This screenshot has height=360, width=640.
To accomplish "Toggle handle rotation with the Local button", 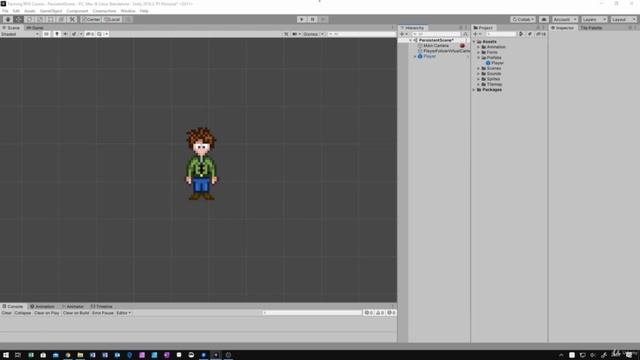I will (112, 19).
